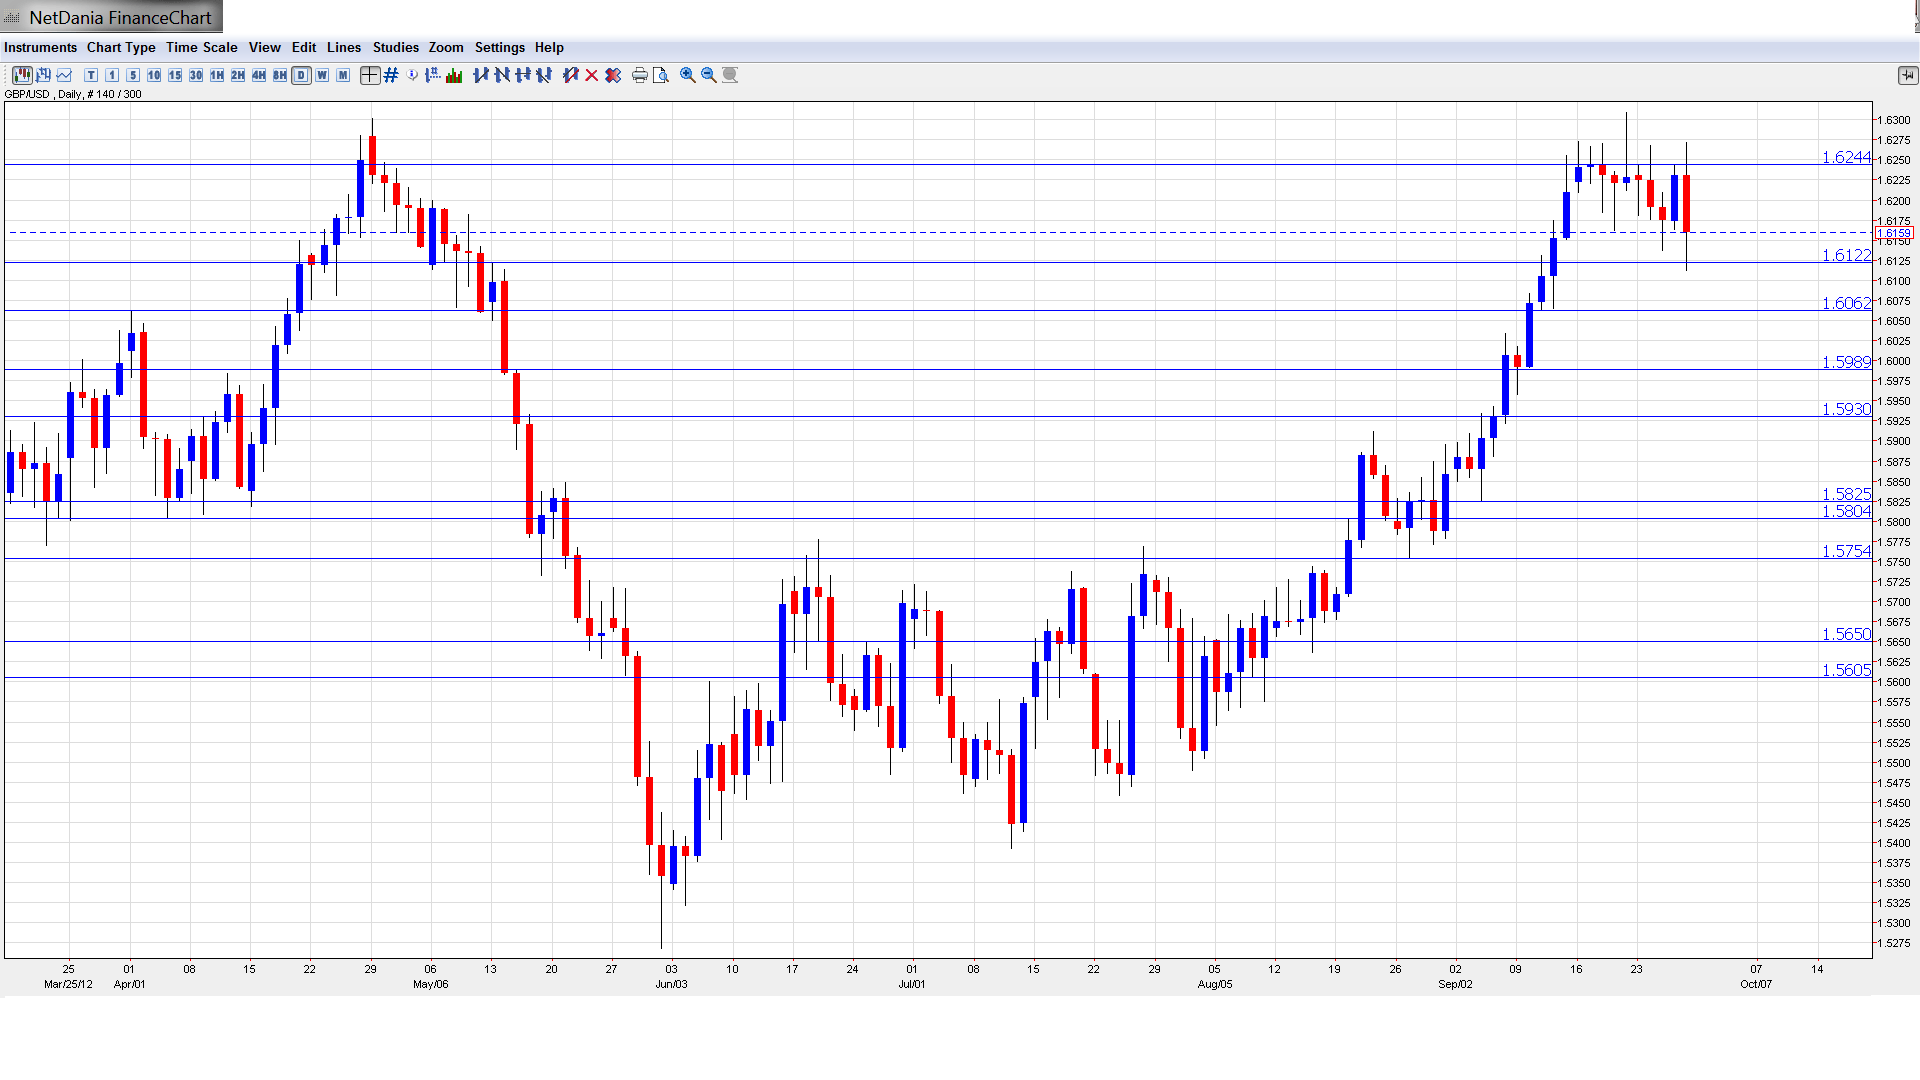Click the zoom out magnifier icon
This screenshot has width=1920, height=1080.
tap(709, 75)
